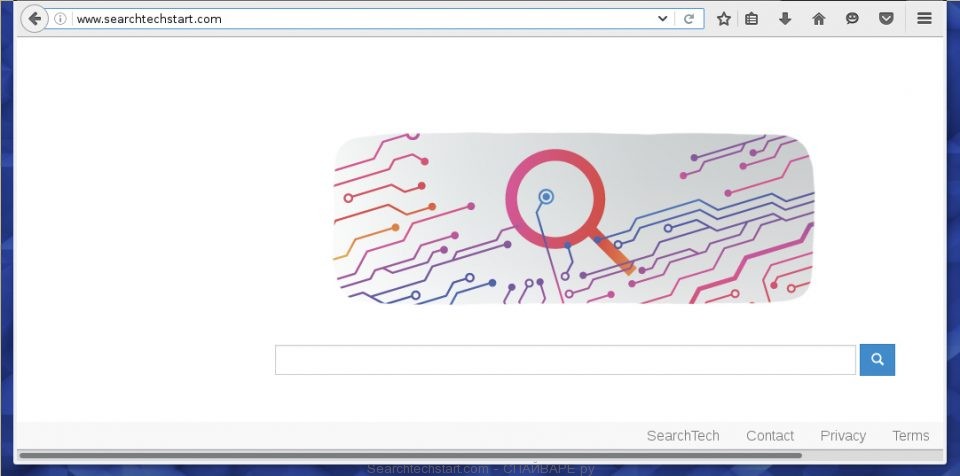This screenshot has height=476, width=960.
Task: Reload the page with the refresh icon
Action: pyautogui.click(x=689, y=19)
